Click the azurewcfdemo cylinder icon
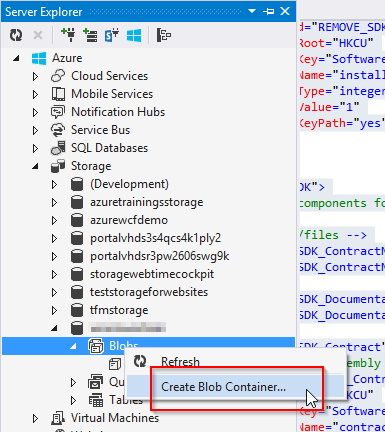 pos(77,220)
